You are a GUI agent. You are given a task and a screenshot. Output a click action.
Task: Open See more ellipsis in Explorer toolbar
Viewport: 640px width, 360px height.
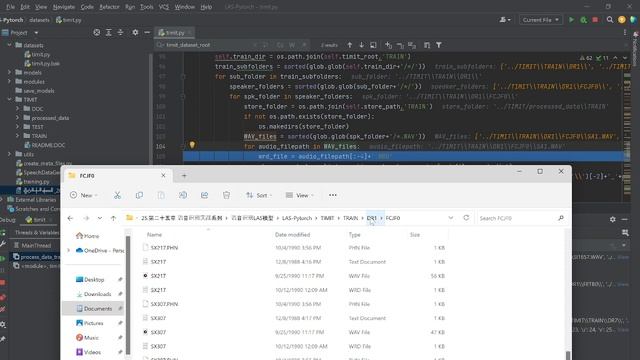pyautogui.click(x=333, y=195)
